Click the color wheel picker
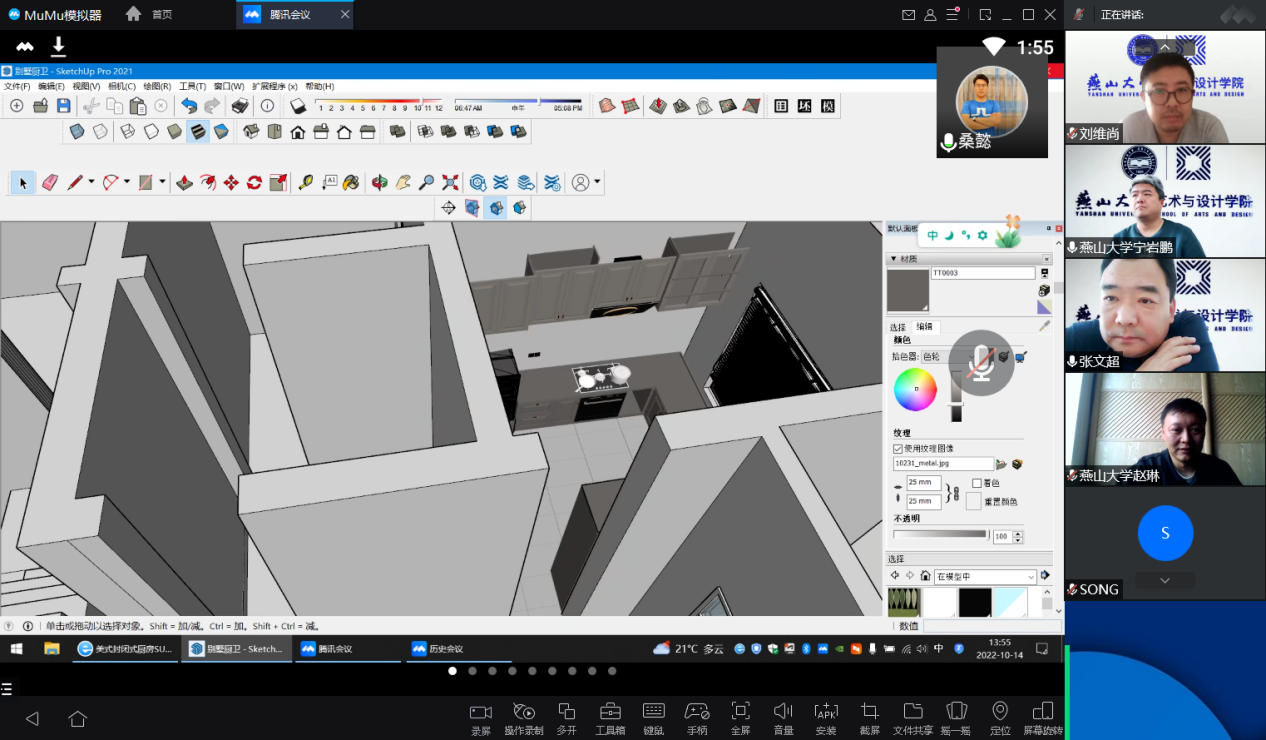Viewport: 1266px width, 740px height. (x=914, y=390)
